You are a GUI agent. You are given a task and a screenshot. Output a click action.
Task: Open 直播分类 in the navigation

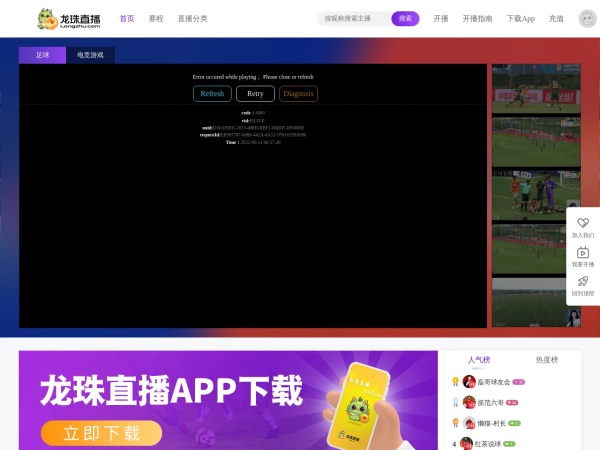coord(192,18)
